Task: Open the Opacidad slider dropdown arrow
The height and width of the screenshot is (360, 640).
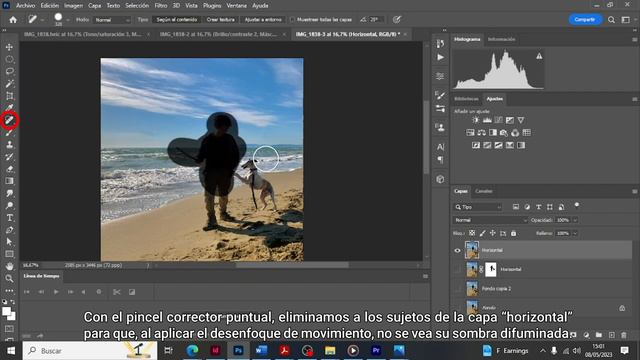Action: coord(575,220)
